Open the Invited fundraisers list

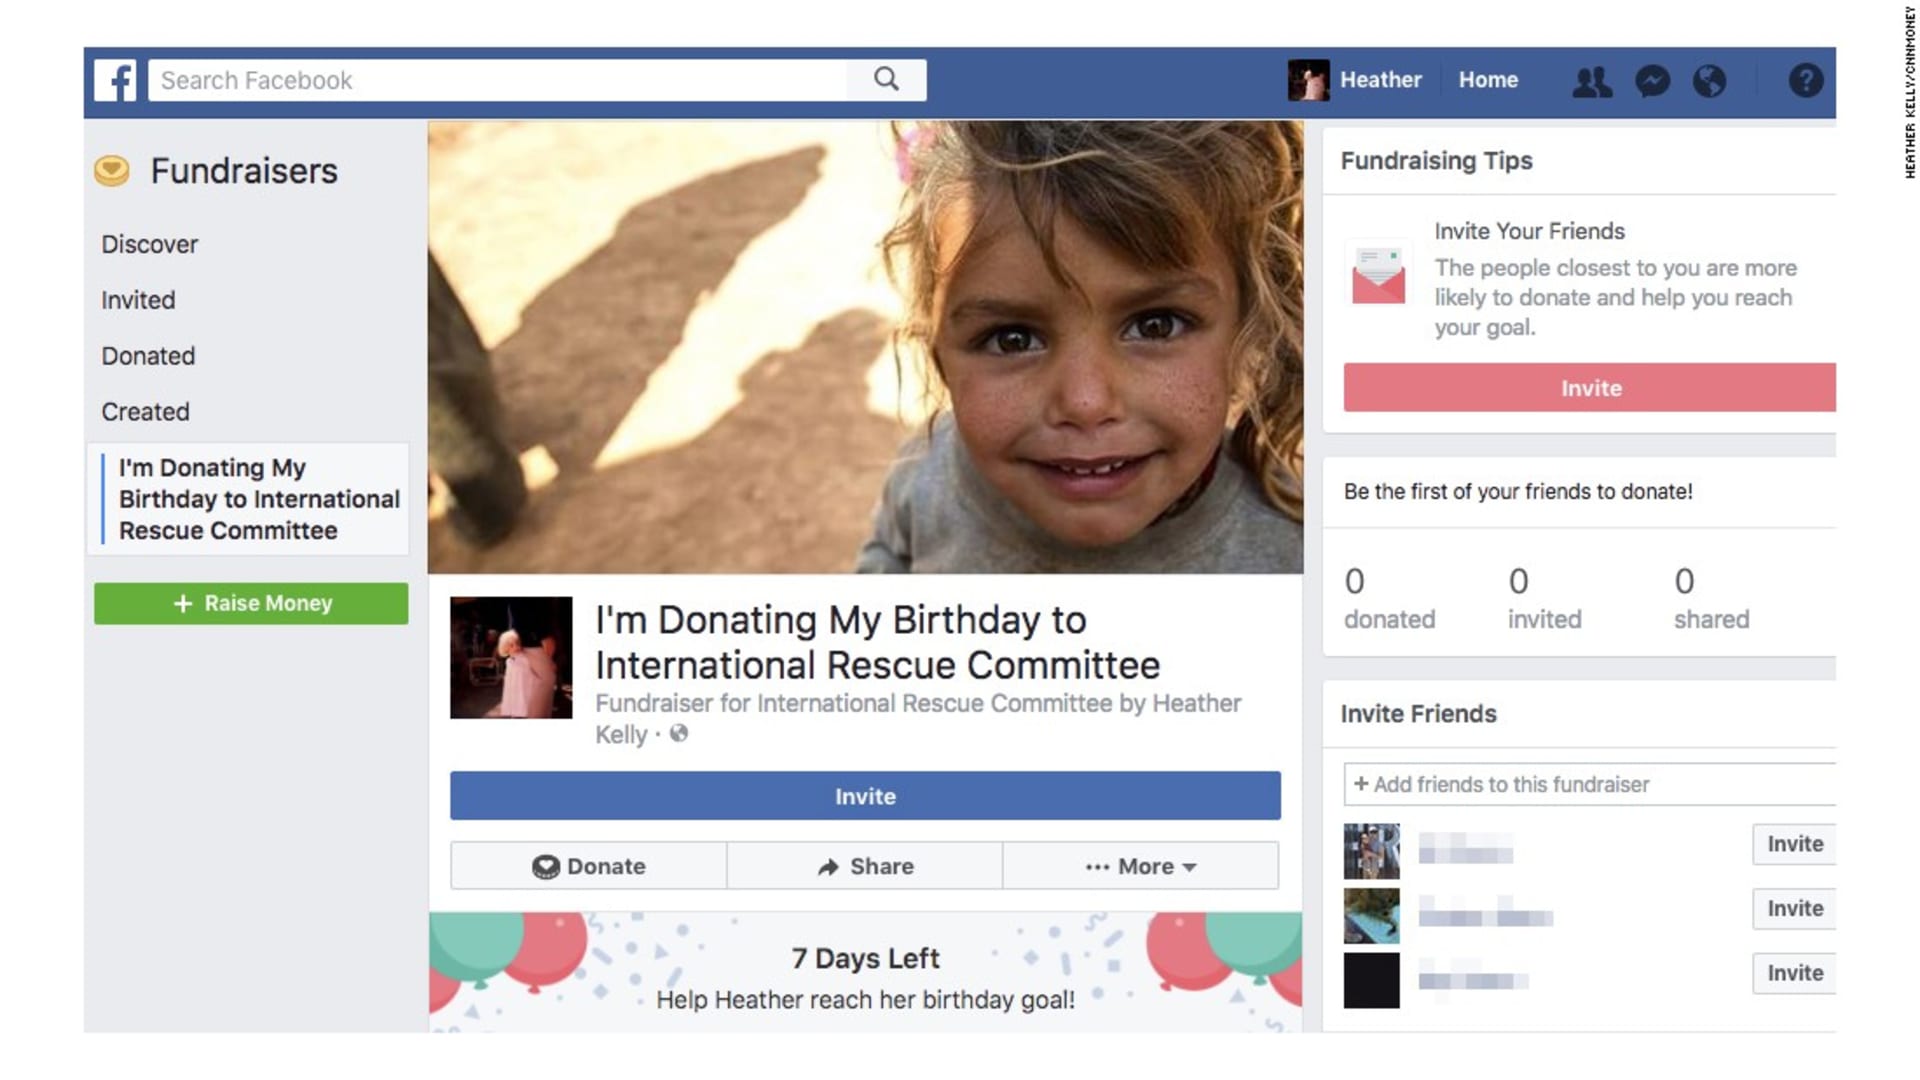(138, 300)
